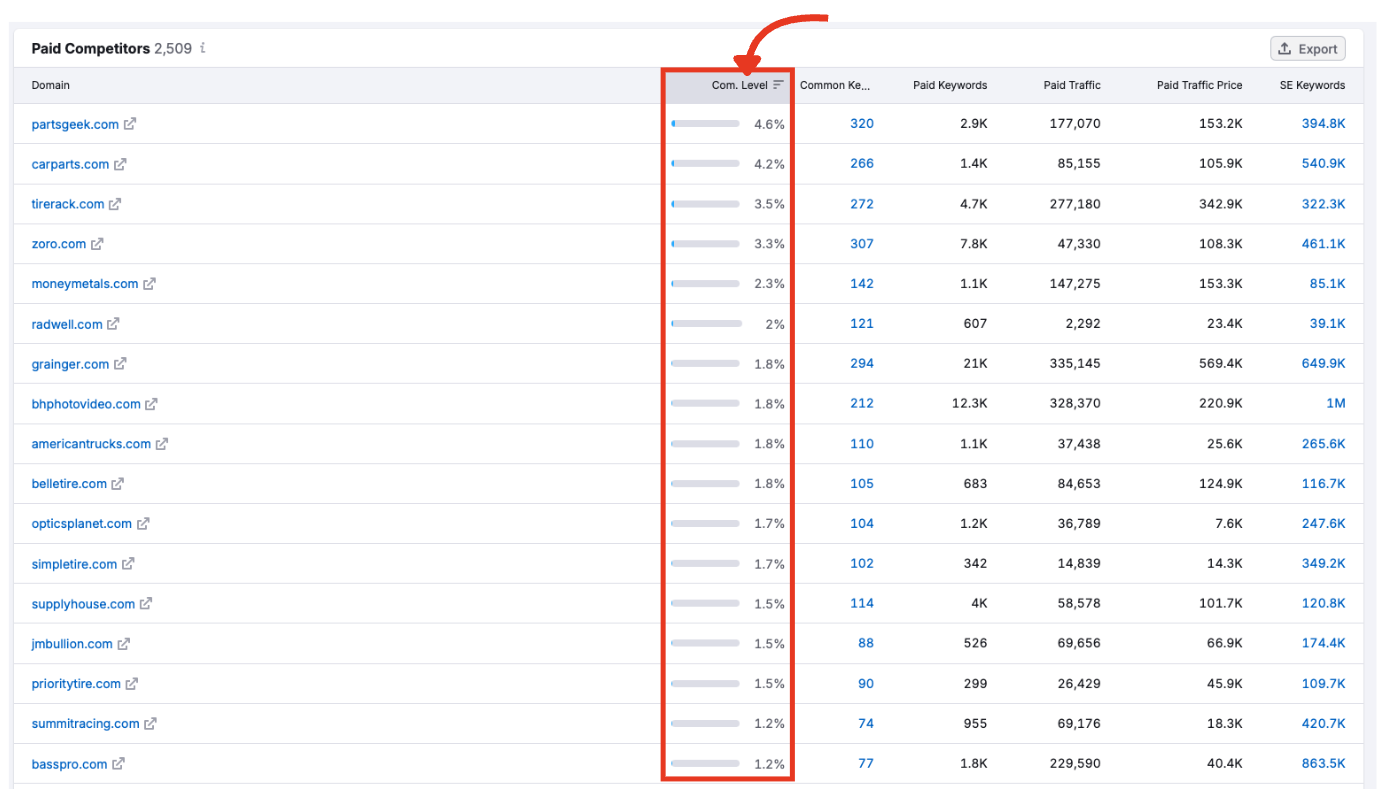Click the Paid Traffic Price column header
The width and height of the screenshot is (1388, 806).
[1199, 85]
